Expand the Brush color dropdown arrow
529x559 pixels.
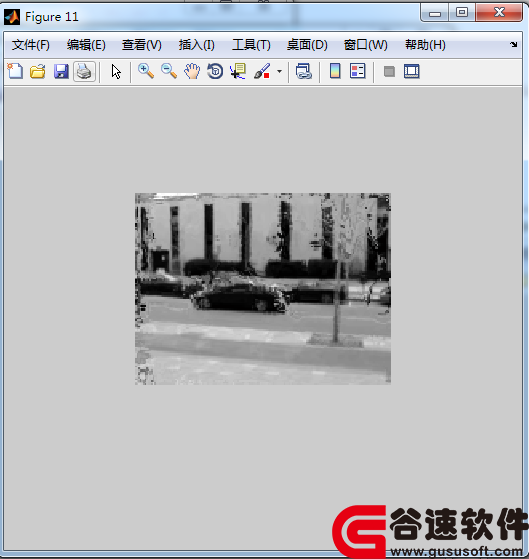[x=279, y=72]
